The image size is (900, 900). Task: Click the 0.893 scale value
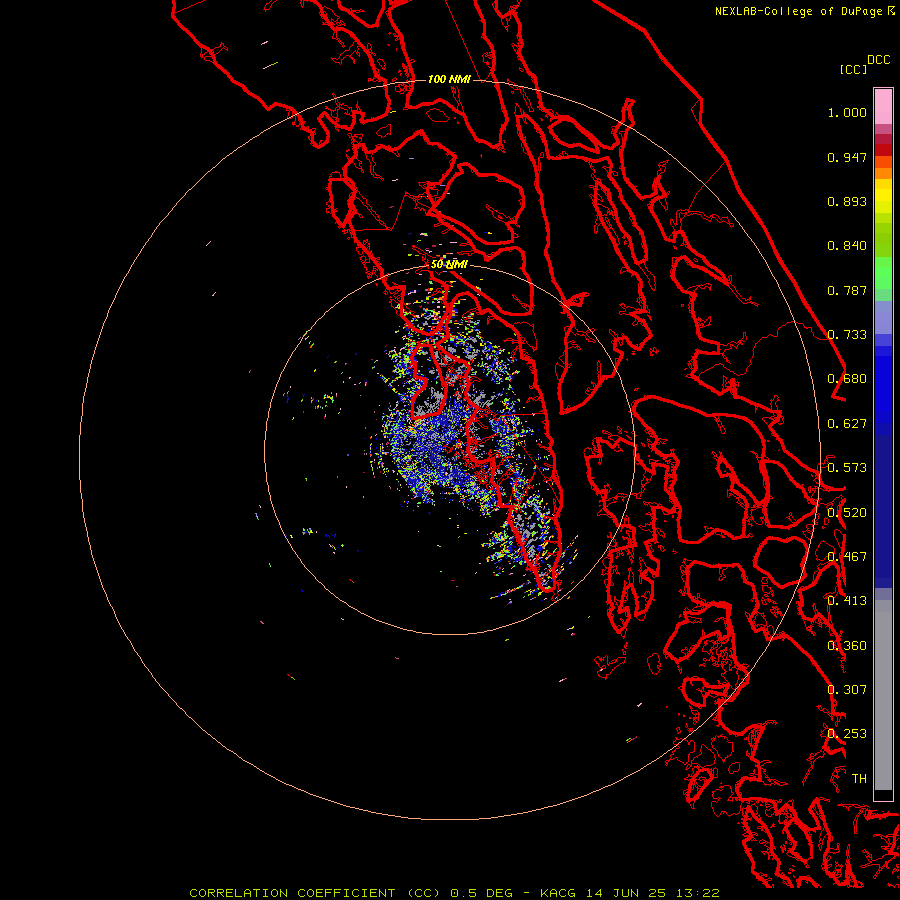point(847,201)
